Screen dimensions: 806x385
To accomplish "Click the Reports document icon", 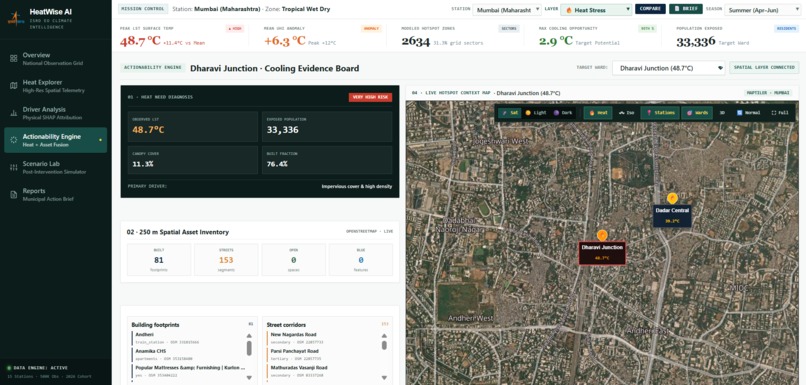I will 13,194.
